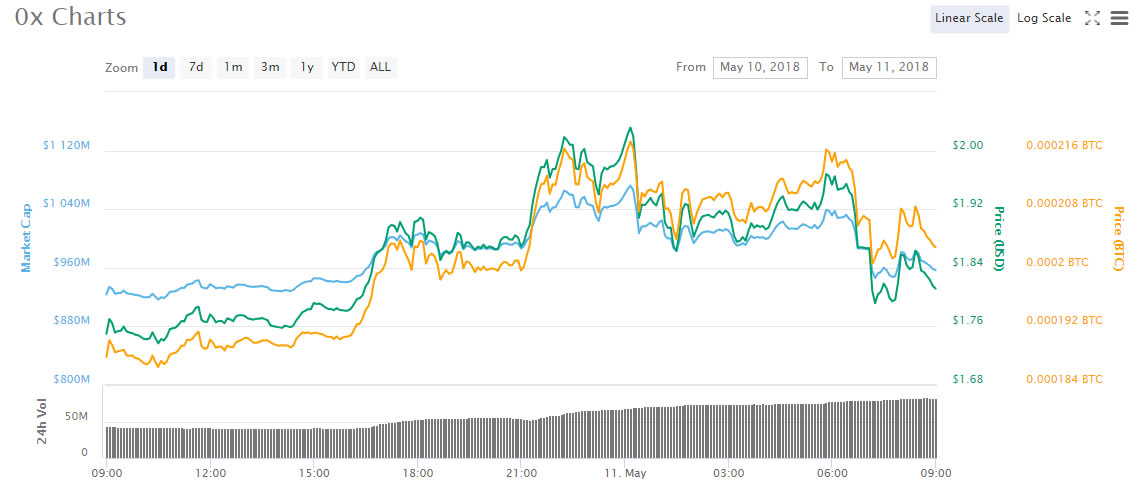Click the 21:00 time axis marker
1140x500 pixels.
point(521,472)
